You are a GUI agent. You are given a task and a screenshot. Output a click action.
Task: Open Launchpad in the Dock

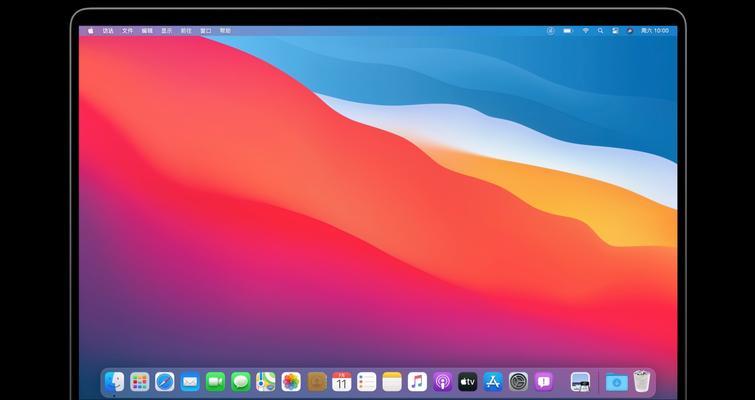(x=140, y=382)
